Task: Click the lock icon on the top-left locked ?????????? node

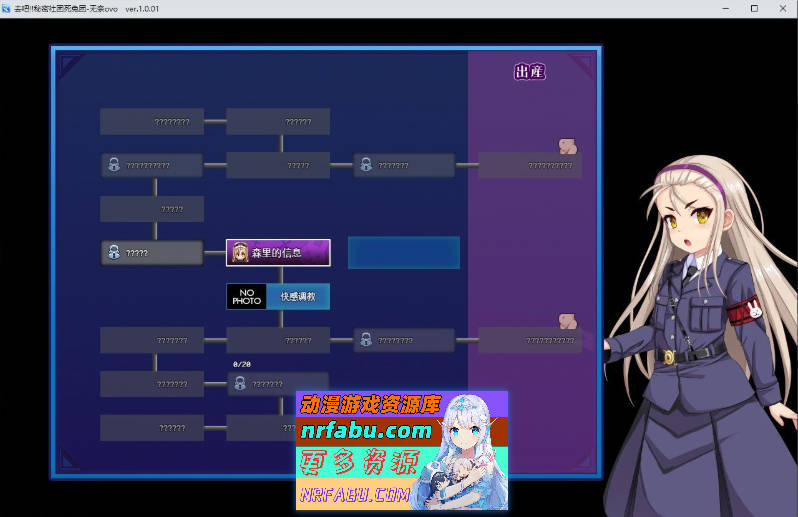Action: [x=114, y=165]
